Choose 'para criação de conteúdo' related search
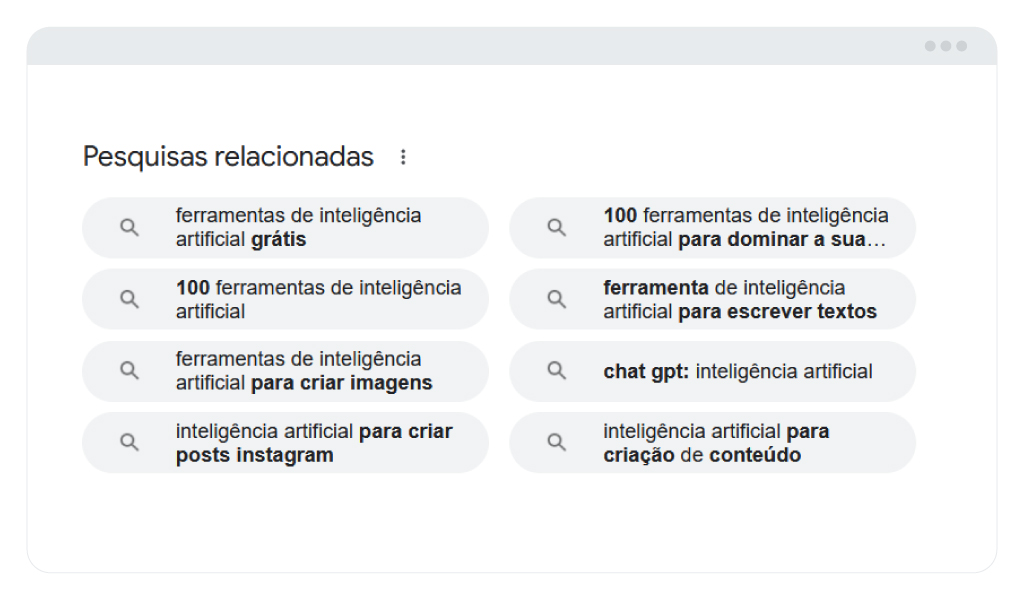Image resolution: width=1024 pixels, height=600 pixels. coord(712,443)
